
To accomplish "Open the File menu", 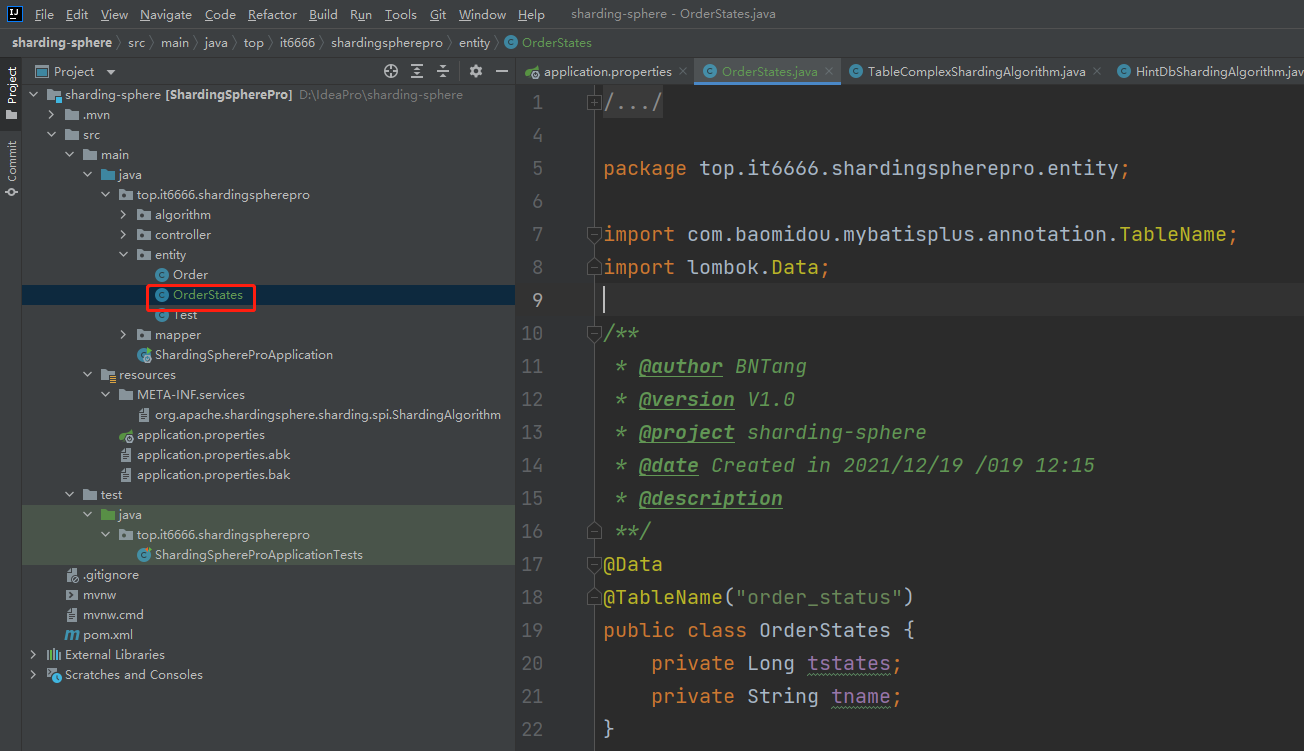I will 44,14.
